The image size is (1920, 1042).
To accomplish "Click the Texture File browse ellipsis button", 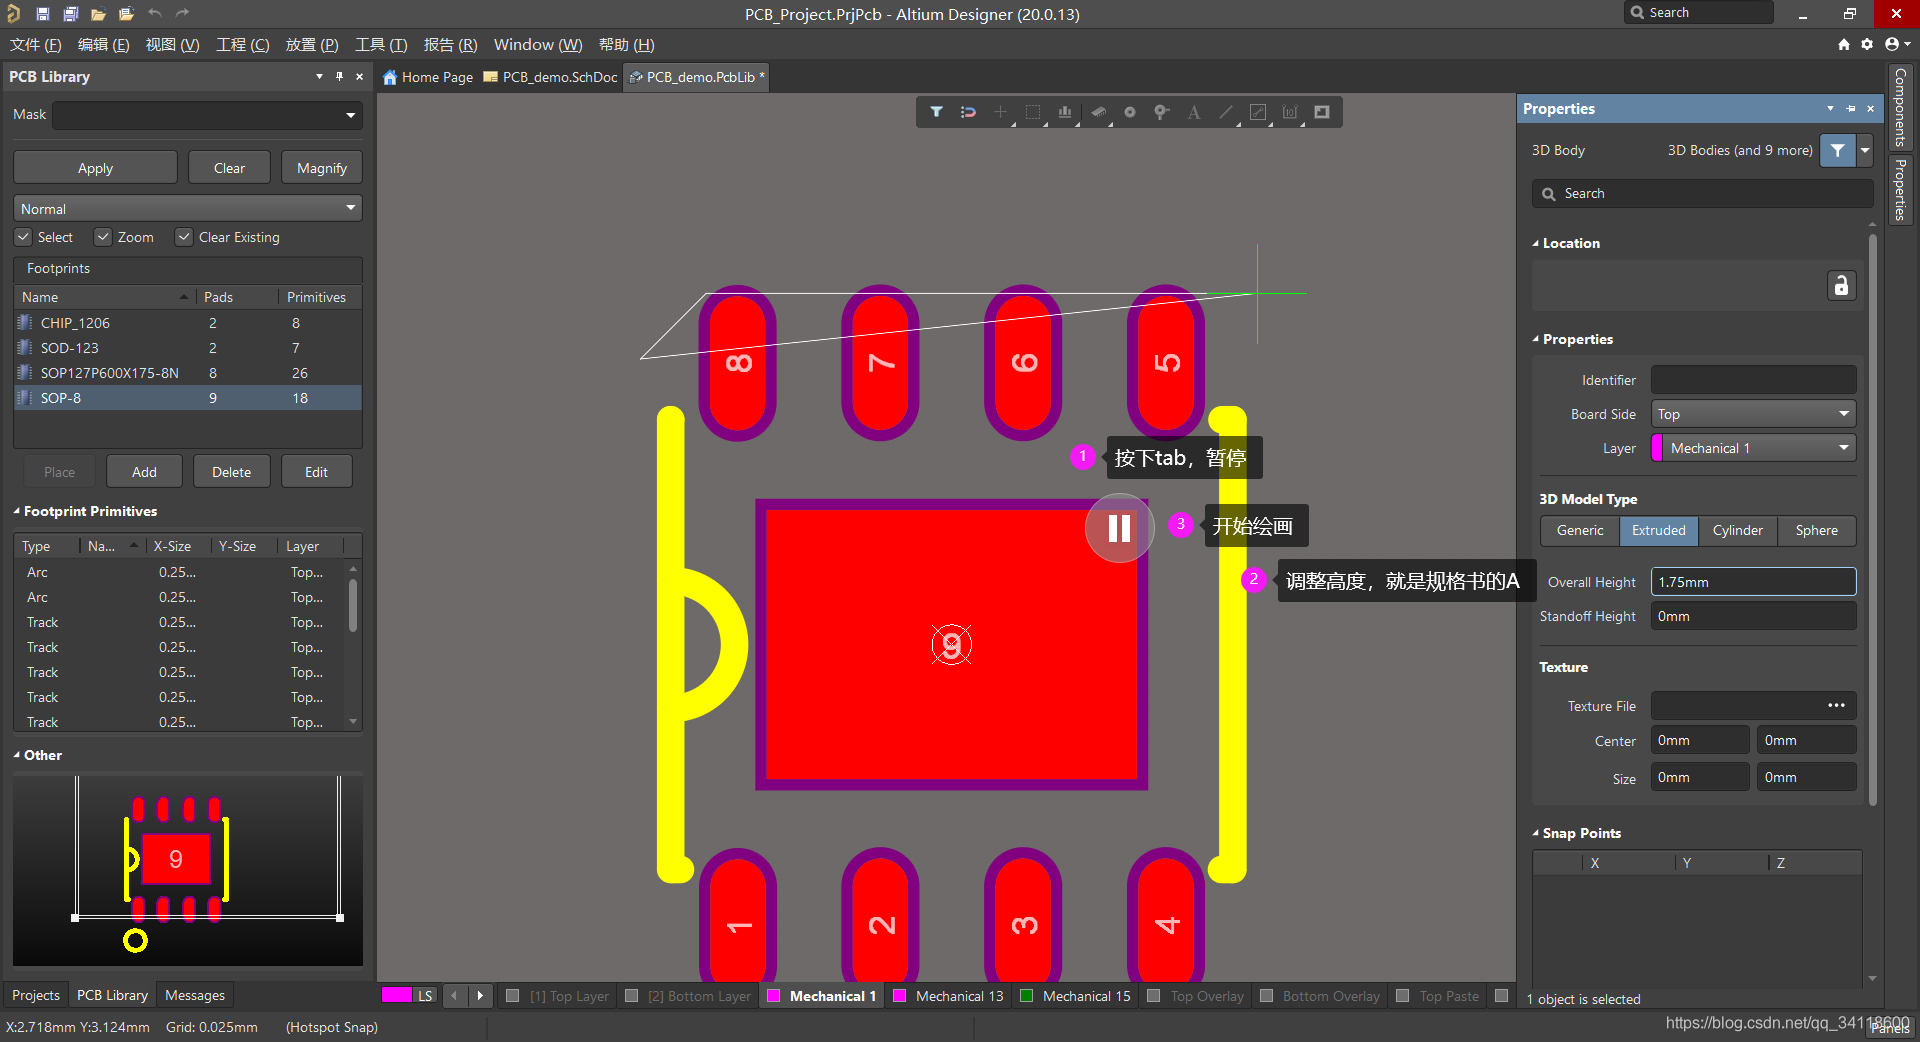I will [x=1836, y=705].
